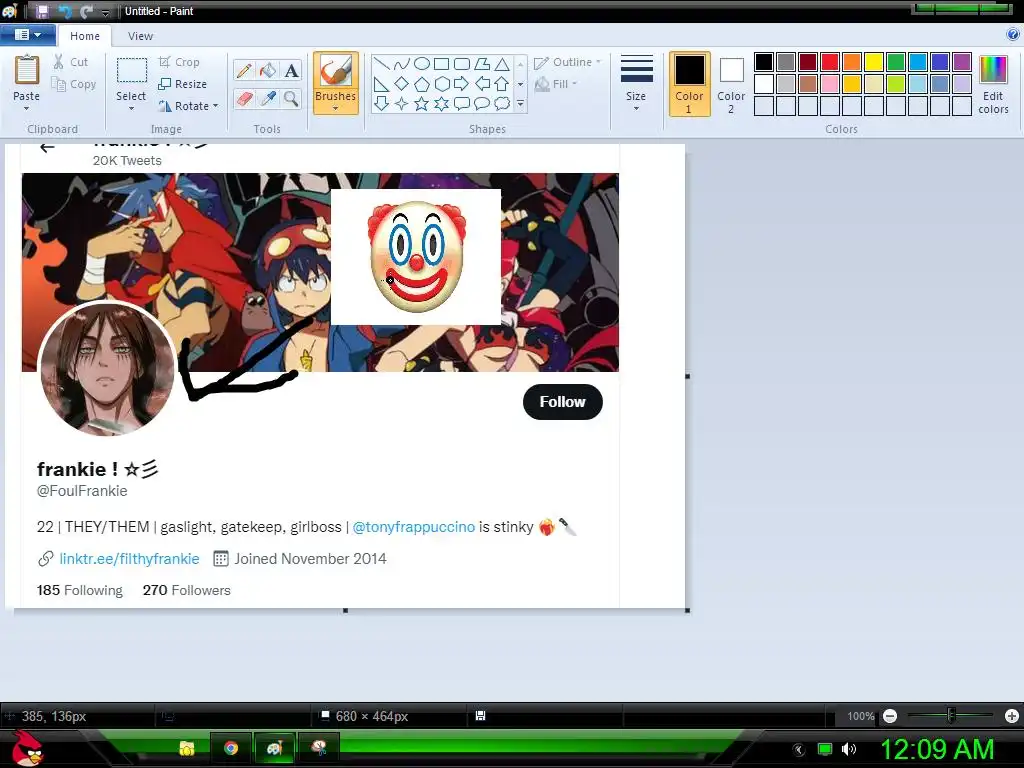Image resolution: width=1024 pixels, height=768 pixels.
Task: Click the zoom slider handle
Action: [952, 716]
